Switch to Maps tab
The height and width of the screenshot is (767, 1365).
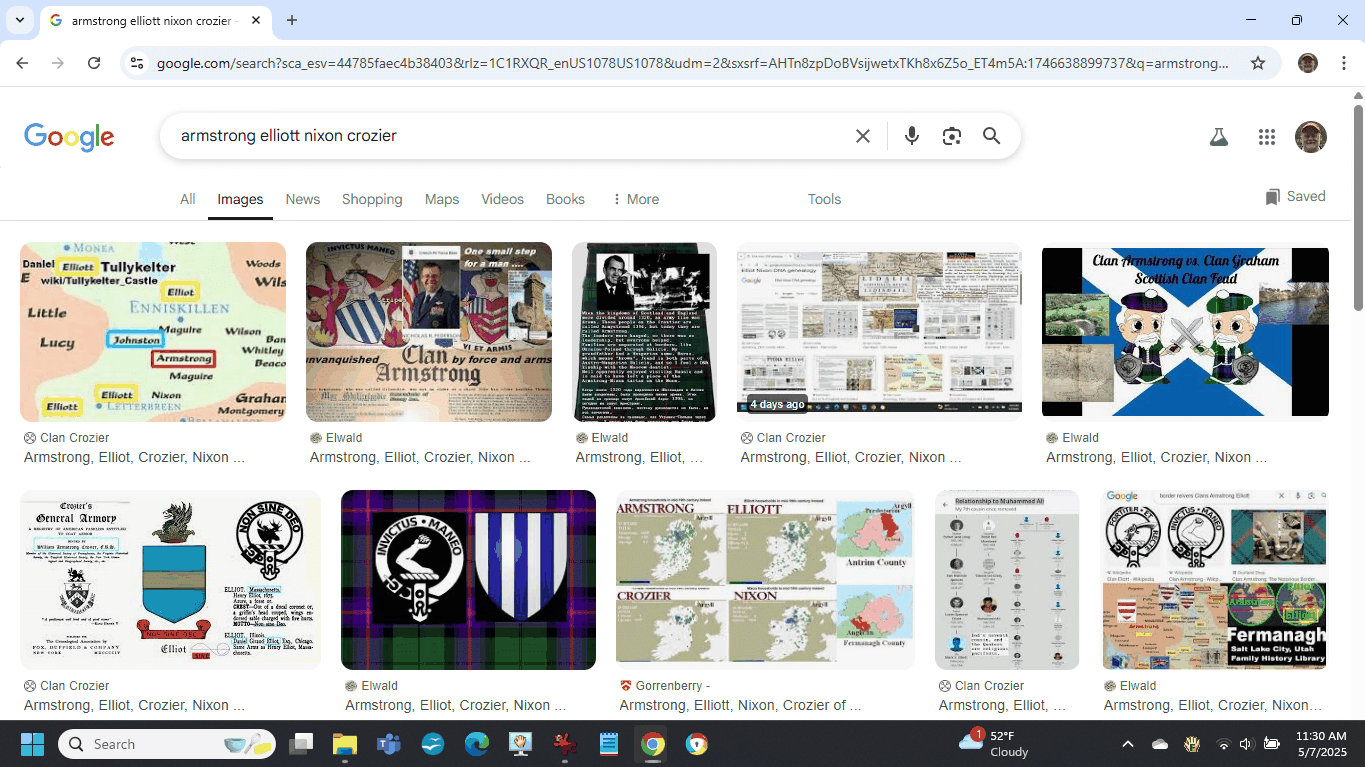[x=442, y=199]
